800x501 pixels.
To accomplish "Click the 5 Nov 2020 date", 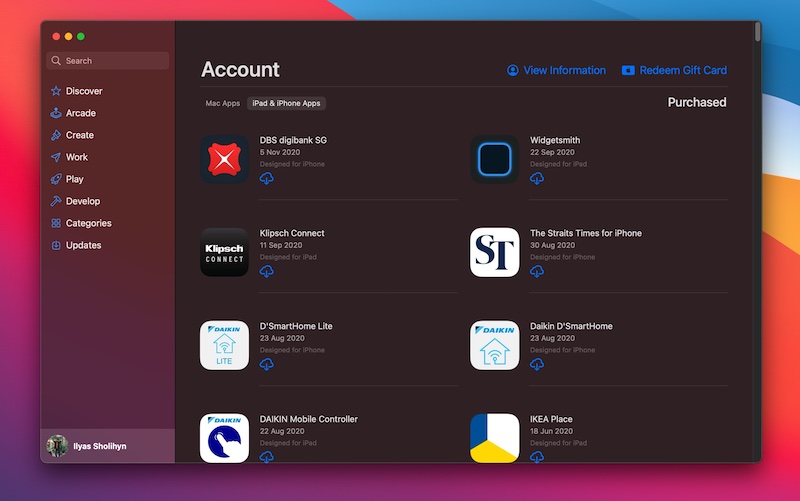I will (x=280, y=152).
